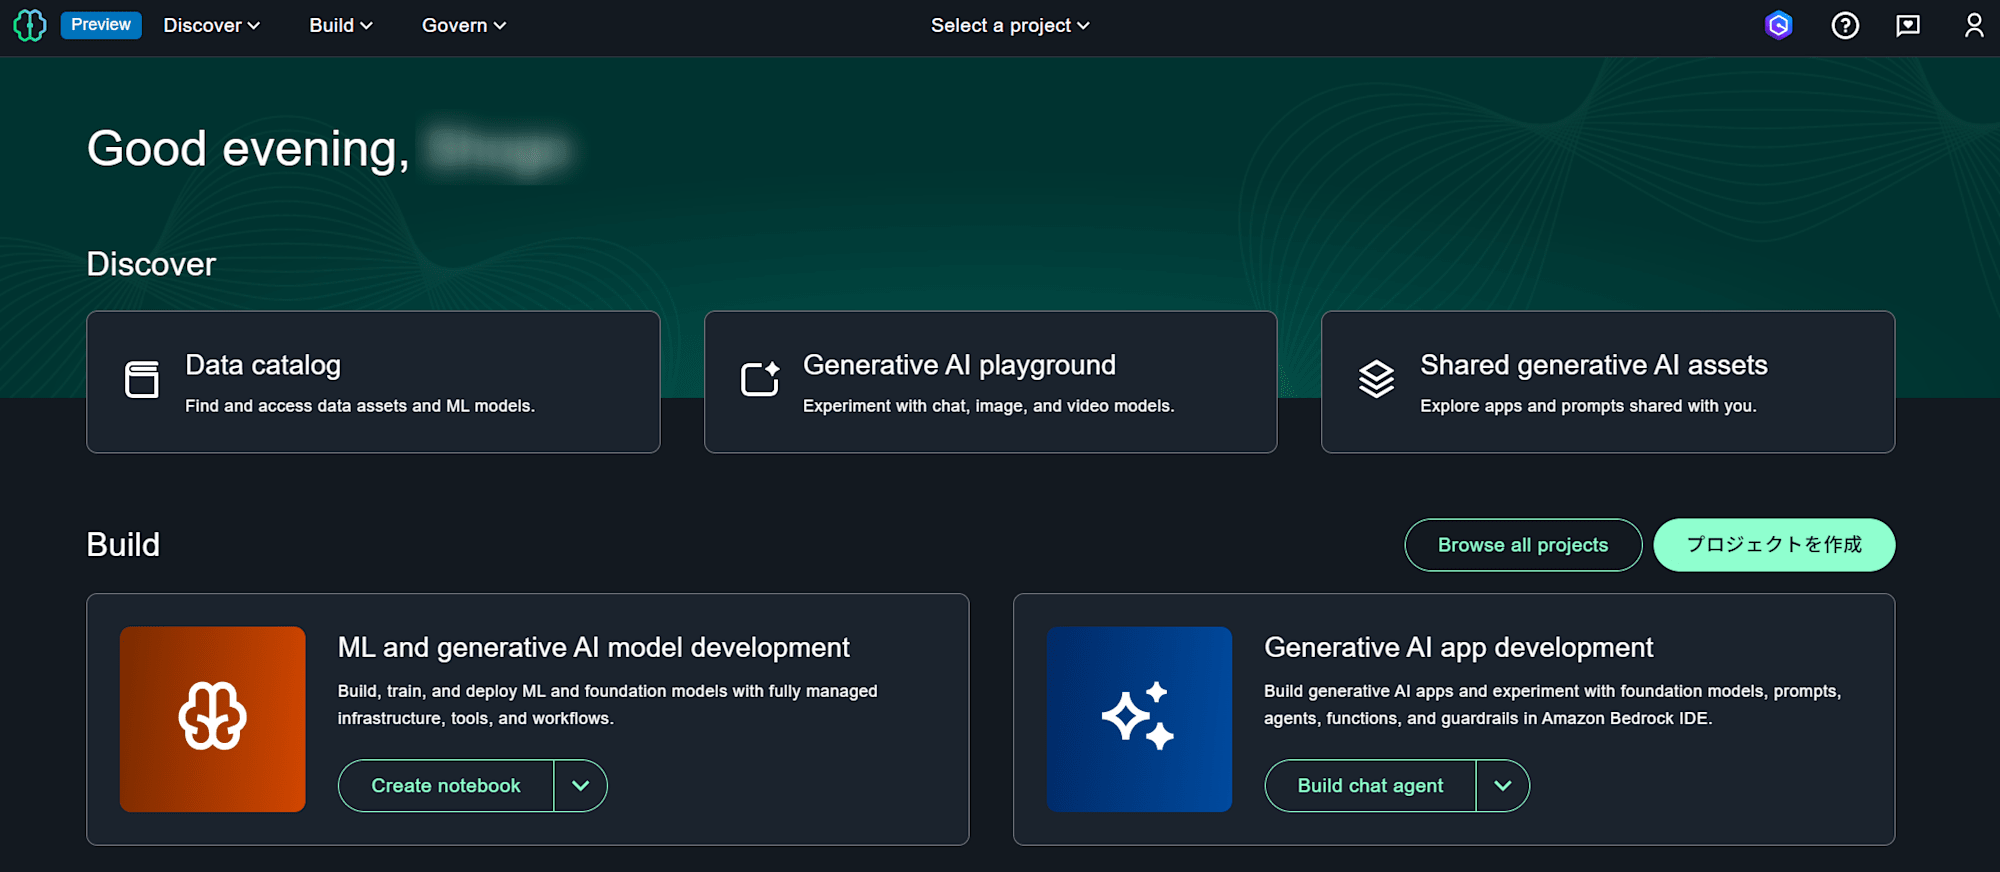Open the Data catalog title
The image size is (2000, 872).
(x=263, y=365)
